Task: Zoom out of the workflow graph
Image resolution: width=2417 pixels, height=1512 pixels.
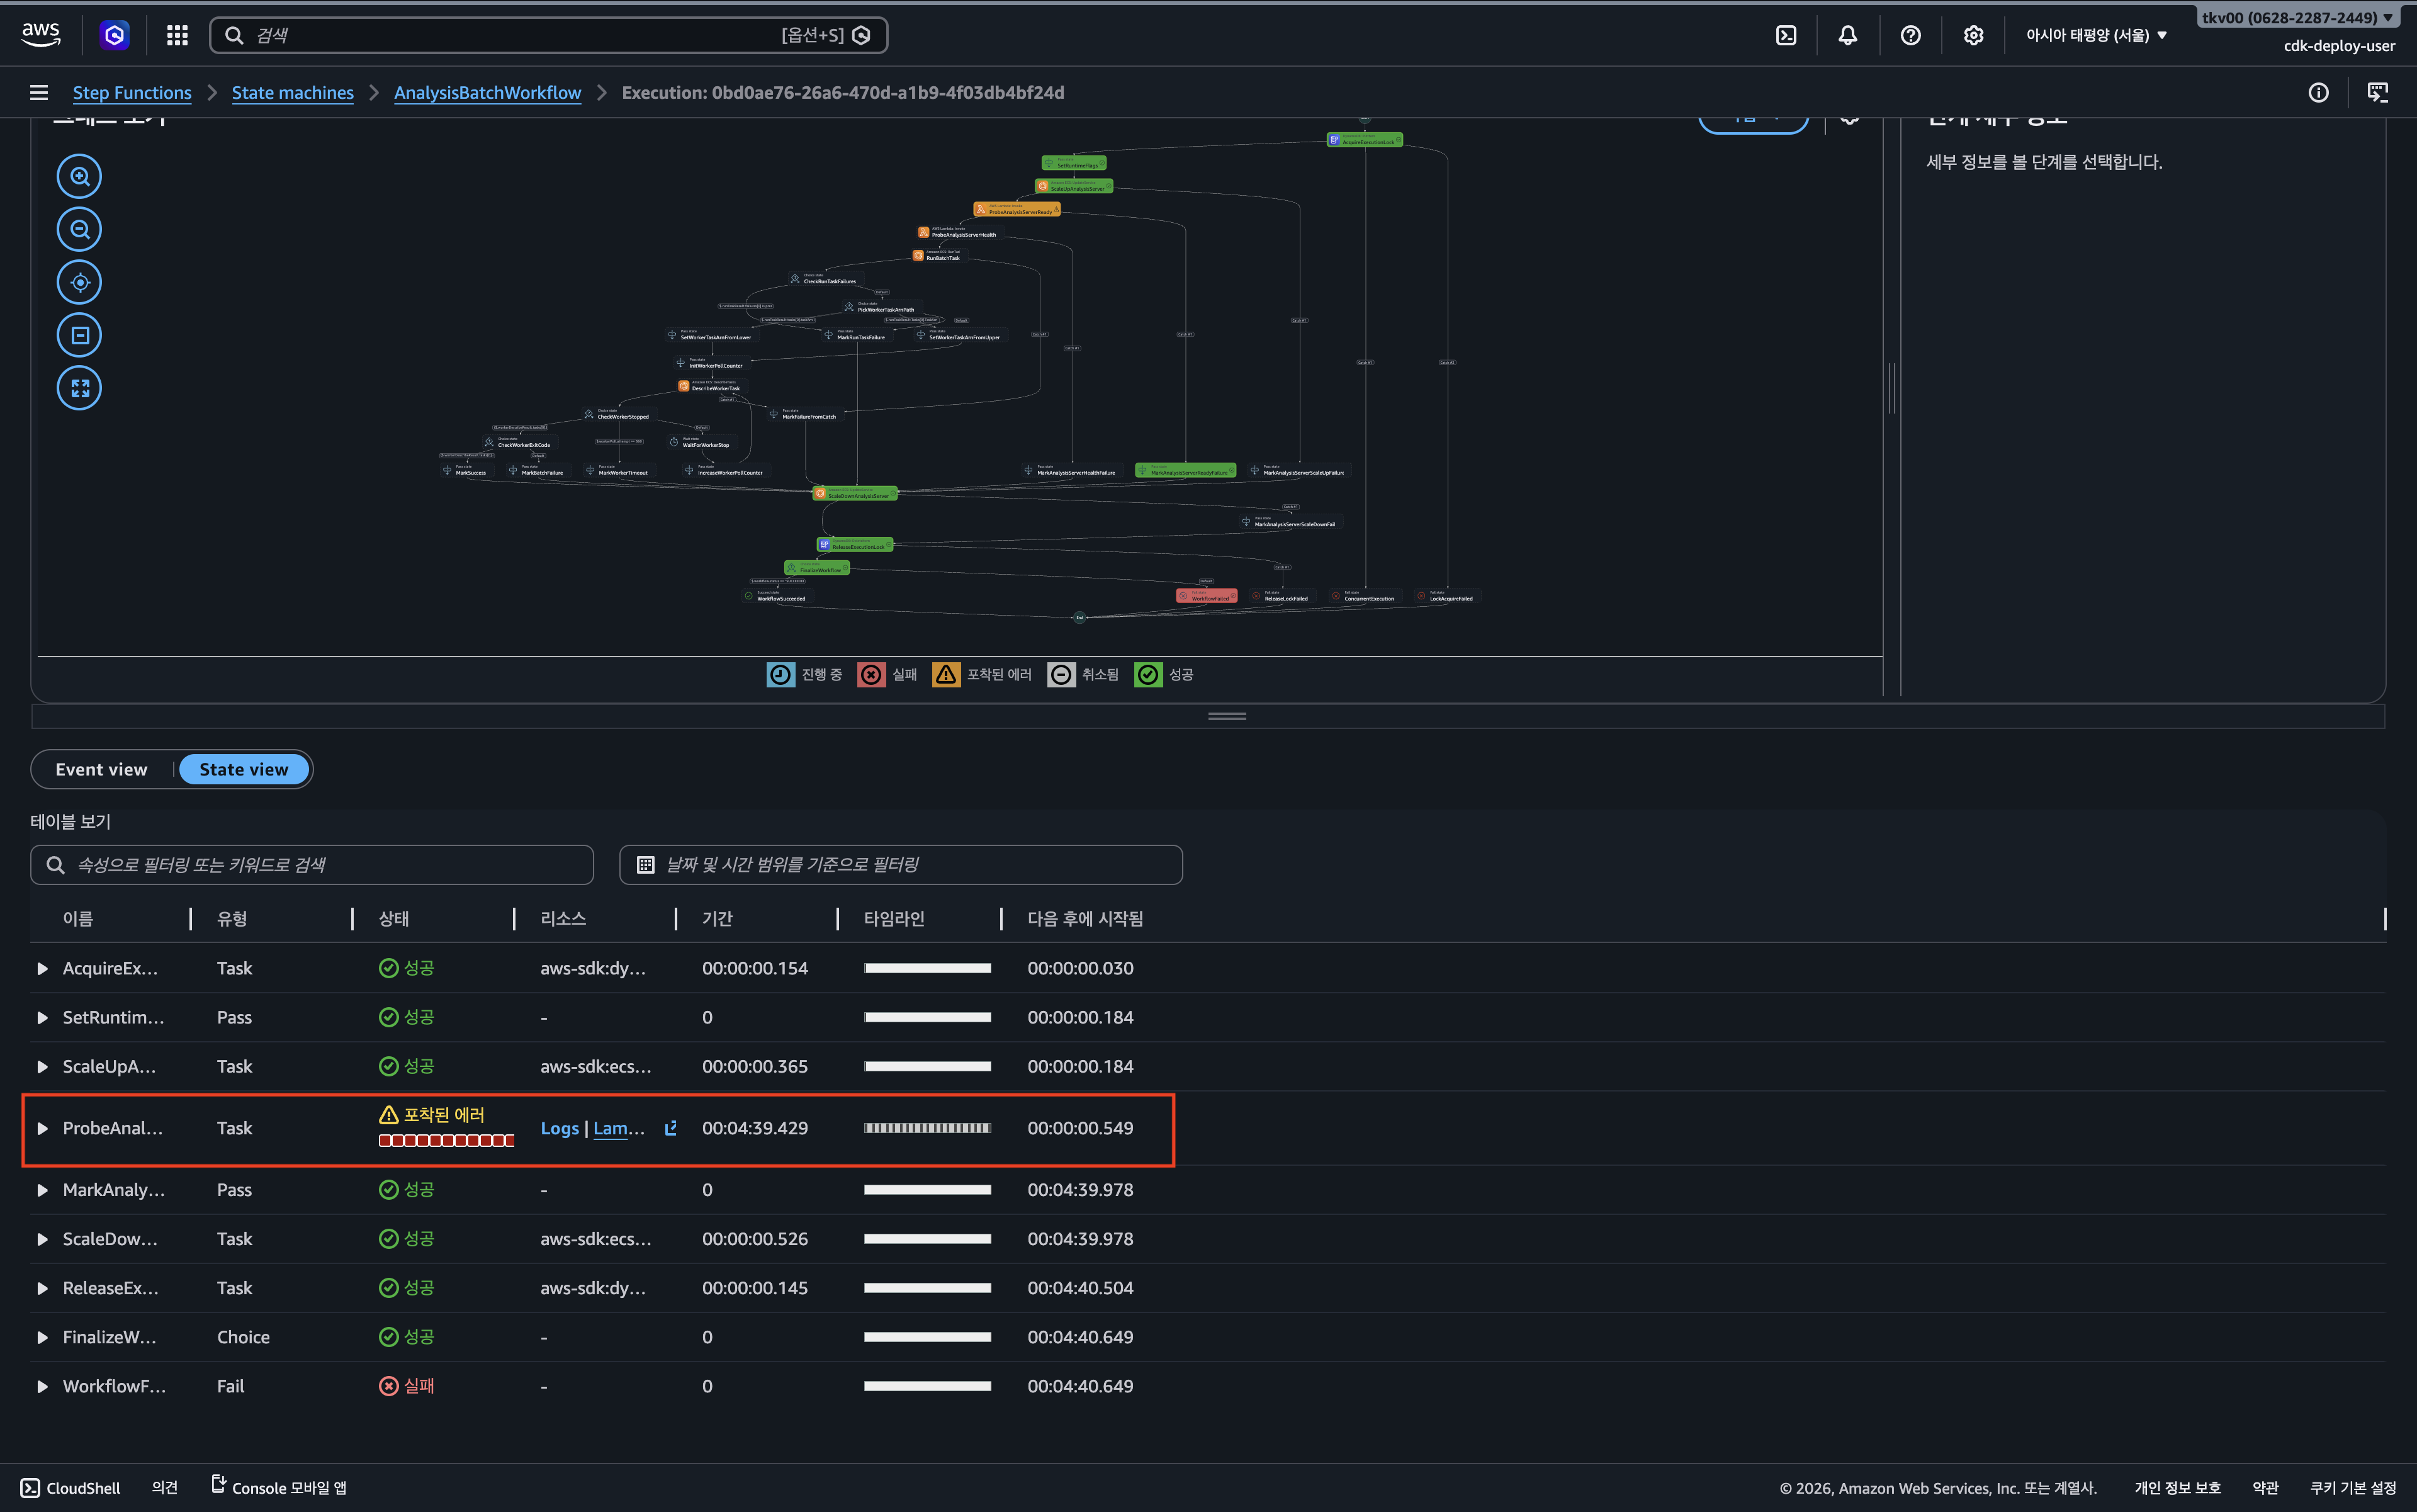Action: tap(79, 230)
